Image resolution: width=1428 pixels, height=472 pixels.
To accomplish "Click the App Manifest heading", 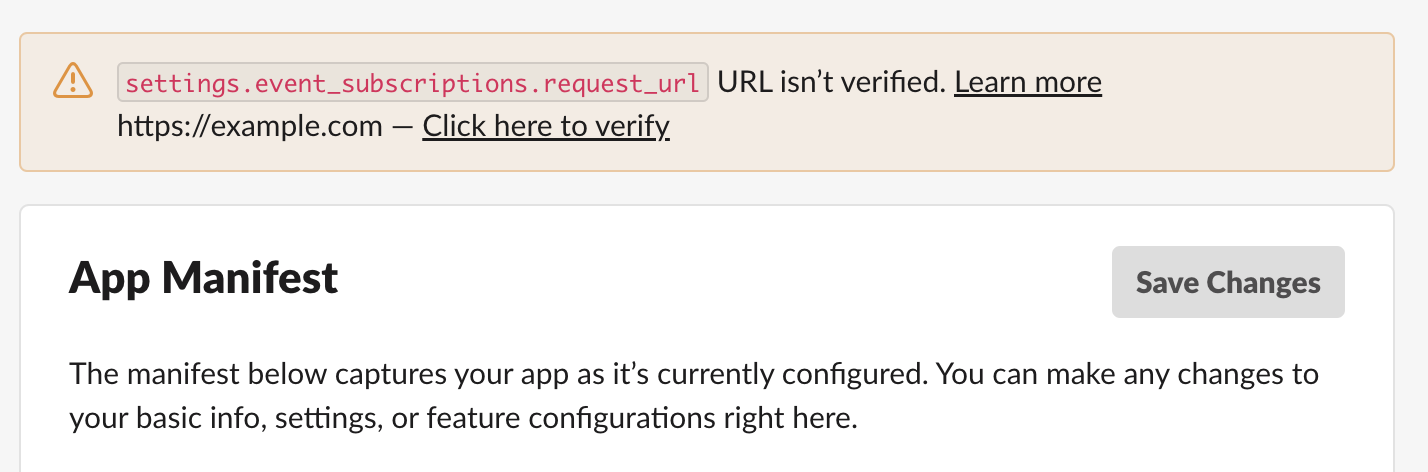I will 203,278.
